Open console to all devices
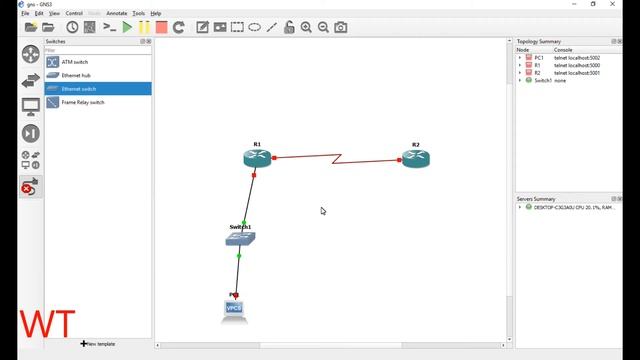Image resolution: width=640 pixels, height=360 pixels. (x=109, y=27)
